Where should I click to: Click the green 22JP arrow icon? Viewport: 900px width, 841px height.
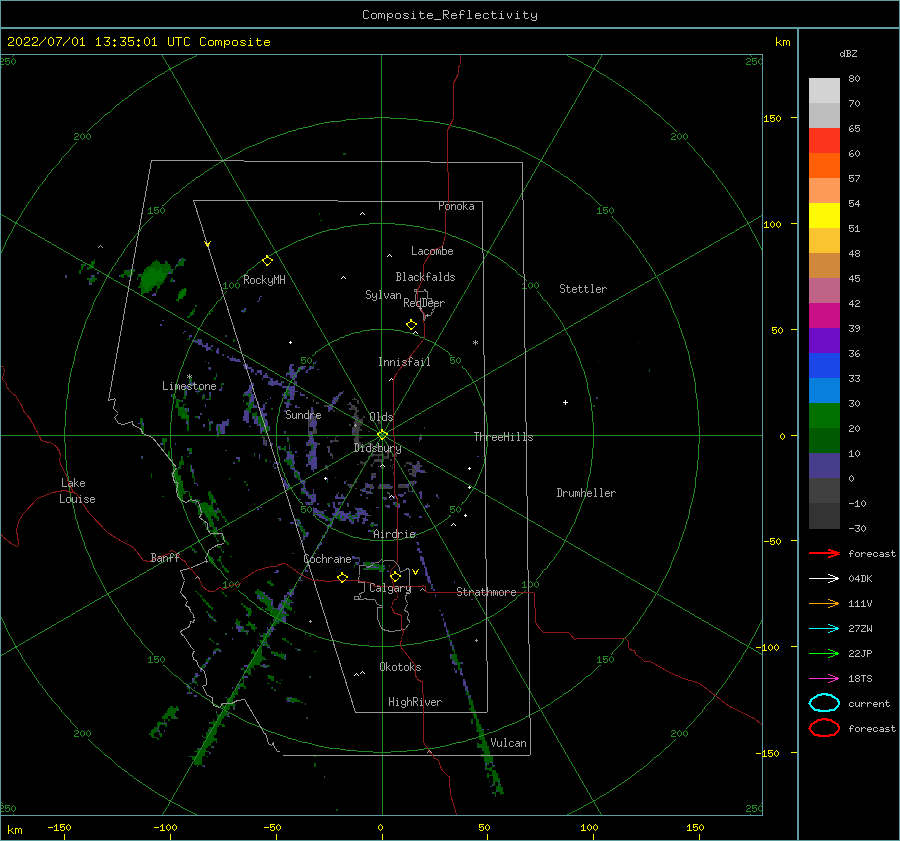[824, 653]
